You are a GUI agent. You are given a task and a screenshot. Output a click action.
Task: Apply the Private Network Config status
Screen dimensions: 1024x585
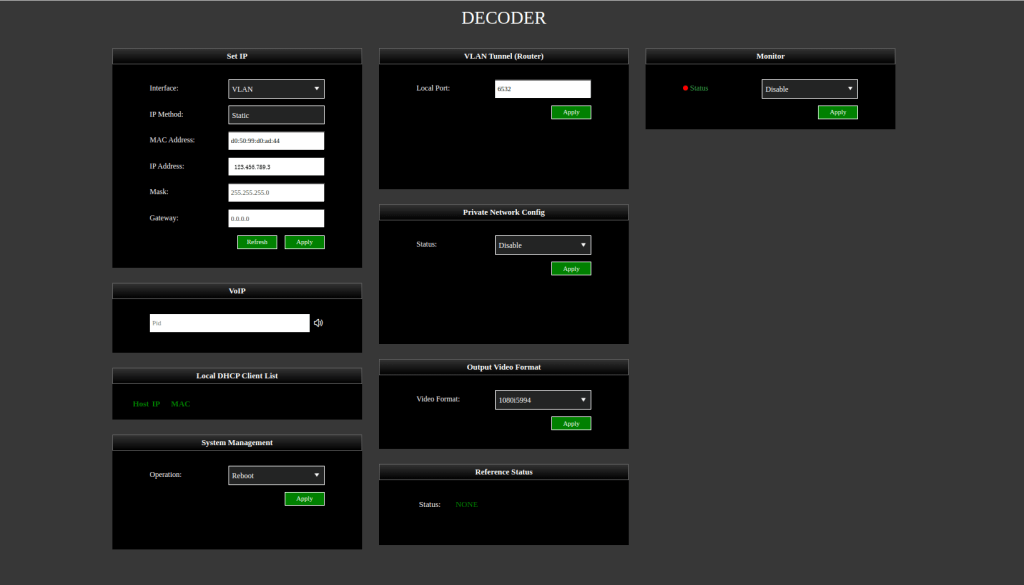(571, 268)
